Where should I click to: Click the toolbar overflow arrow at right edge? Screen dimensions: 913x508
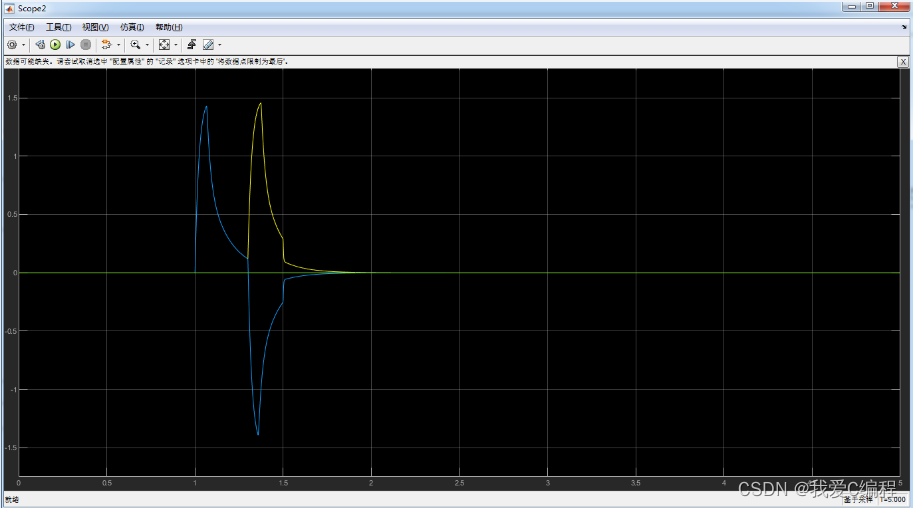point(904,27)
